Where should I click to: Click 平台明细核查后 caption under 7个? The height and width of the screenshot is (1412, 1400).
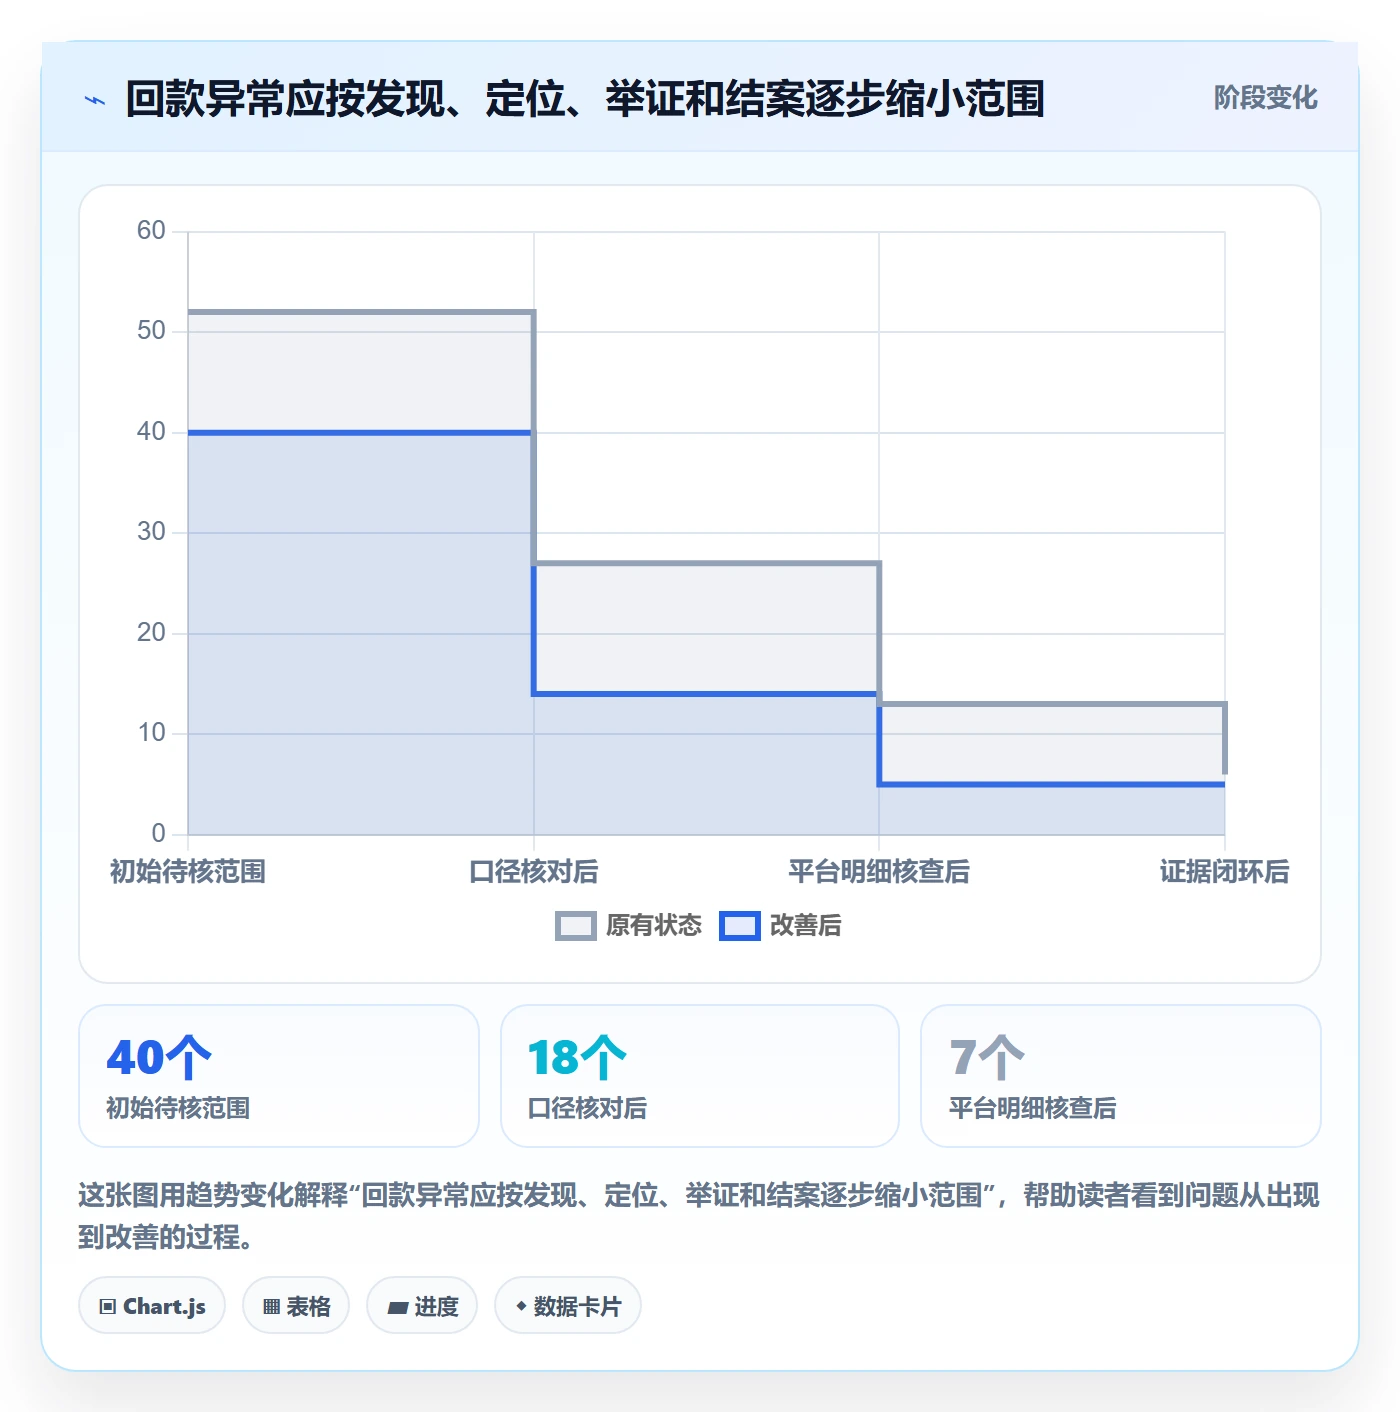coord(1032,1108)
